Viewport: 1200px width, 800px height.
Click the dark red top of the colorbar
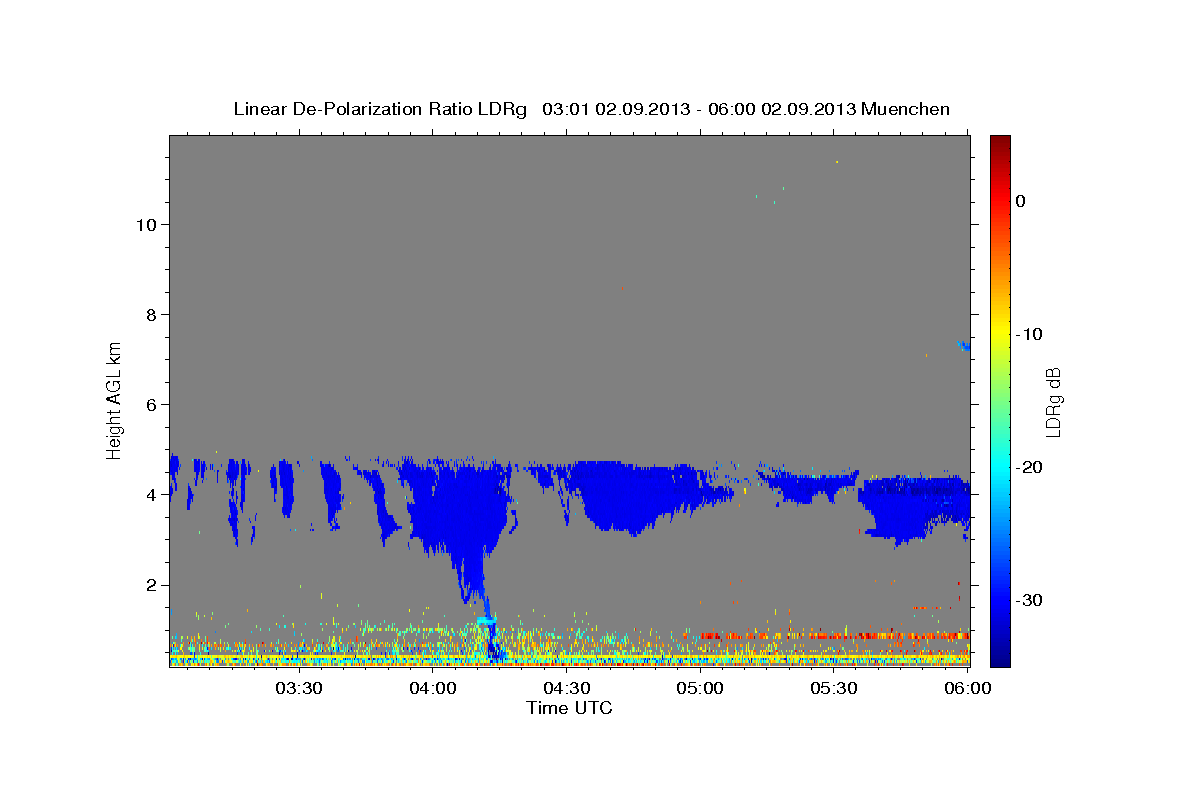1000,145
